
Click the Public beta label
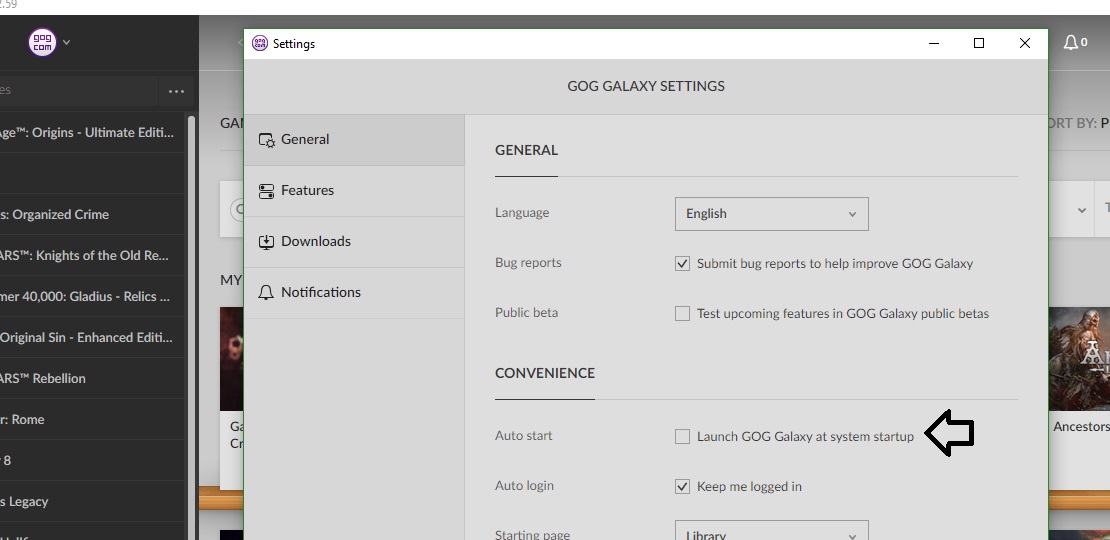(527, 313)
